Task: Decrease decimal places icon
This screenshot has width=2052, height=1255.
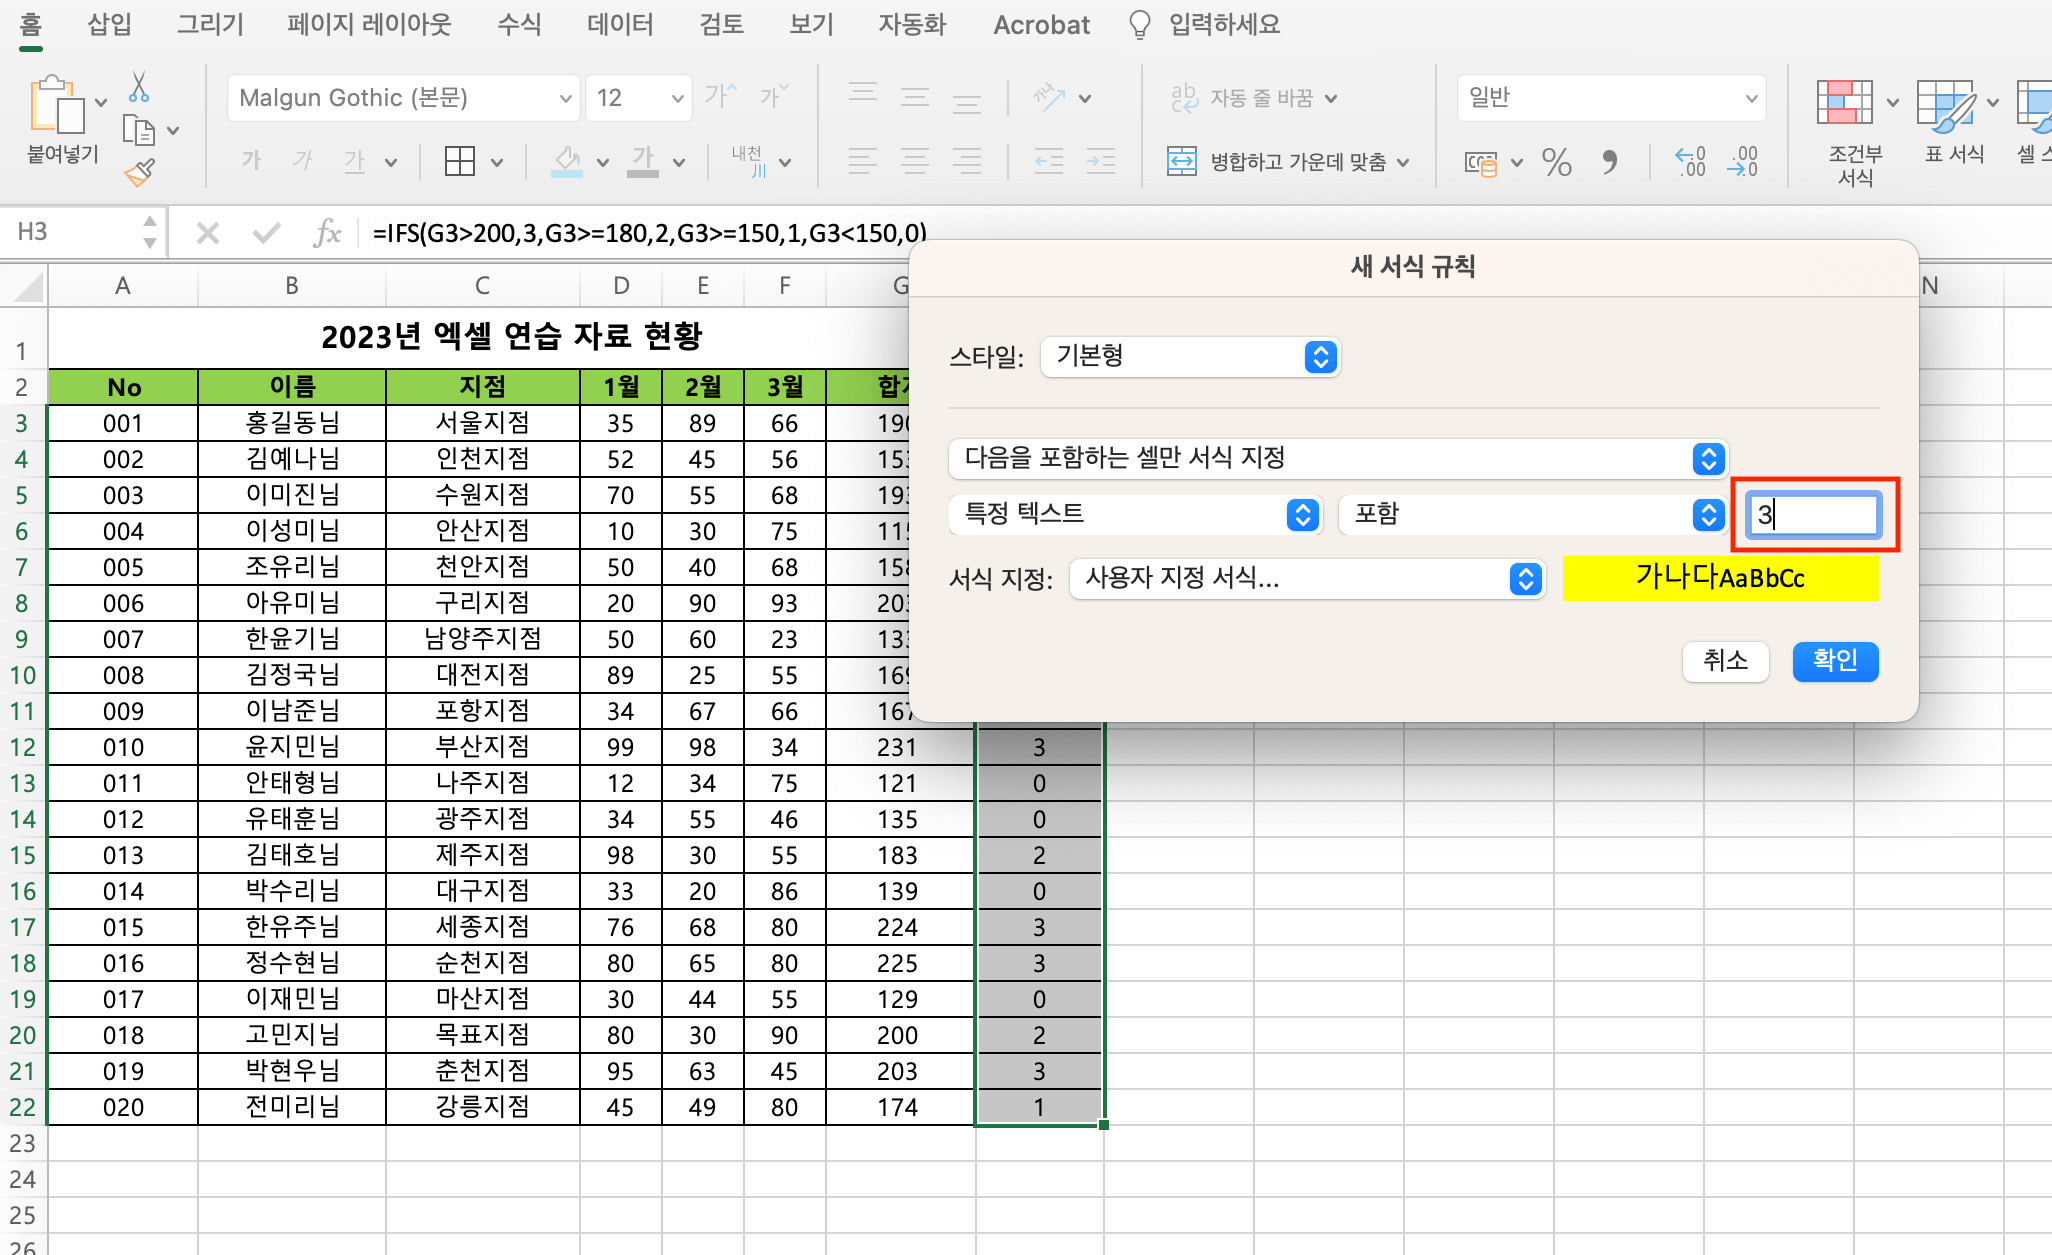Action: pyautogui.click(x=1743, y=161)
